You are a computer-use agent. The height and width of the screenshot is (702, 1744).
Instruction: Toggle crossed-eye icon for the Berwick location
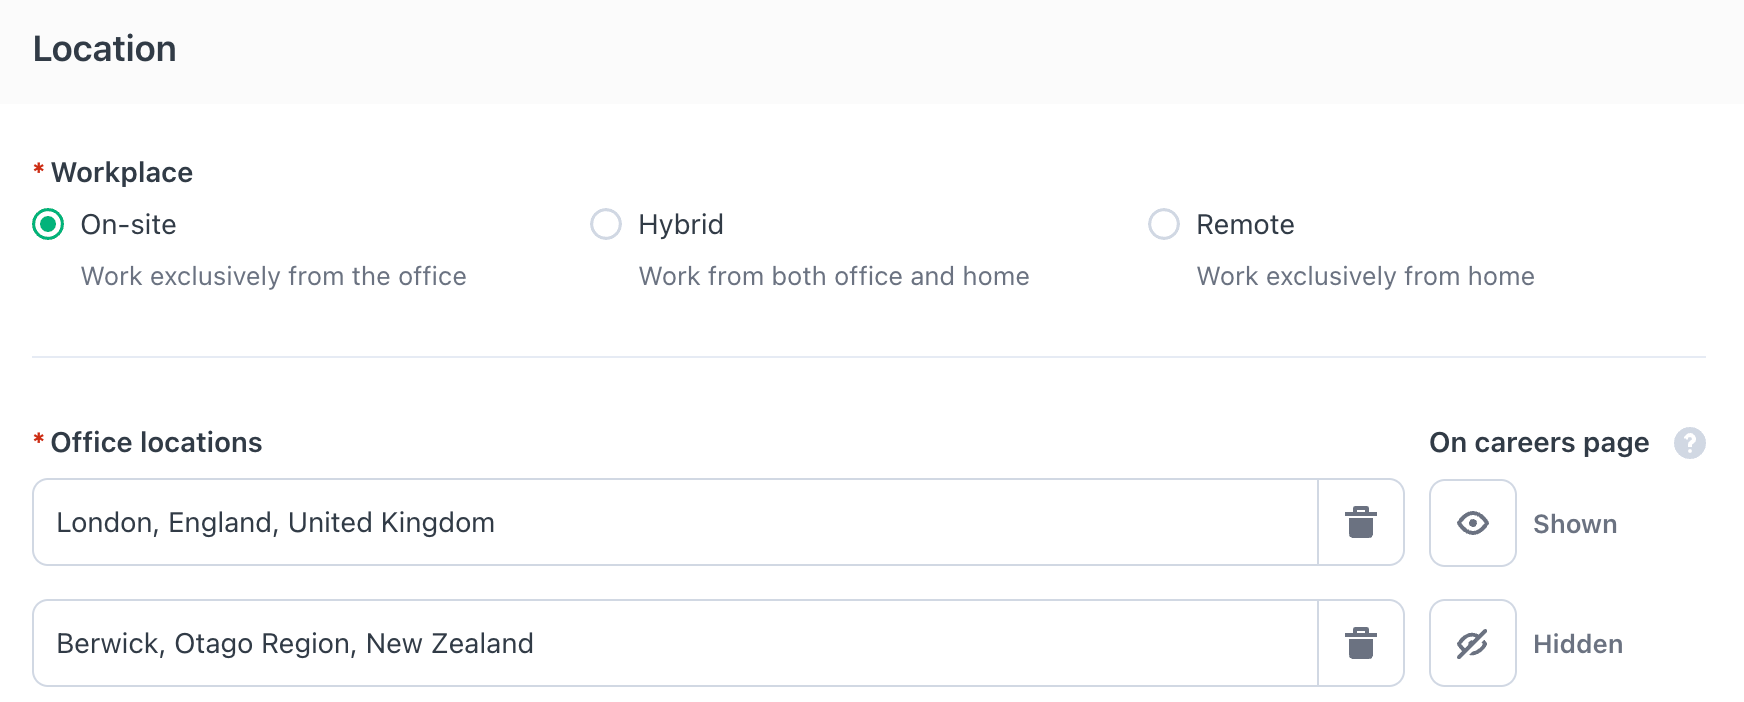click(x=1472, y=644)
